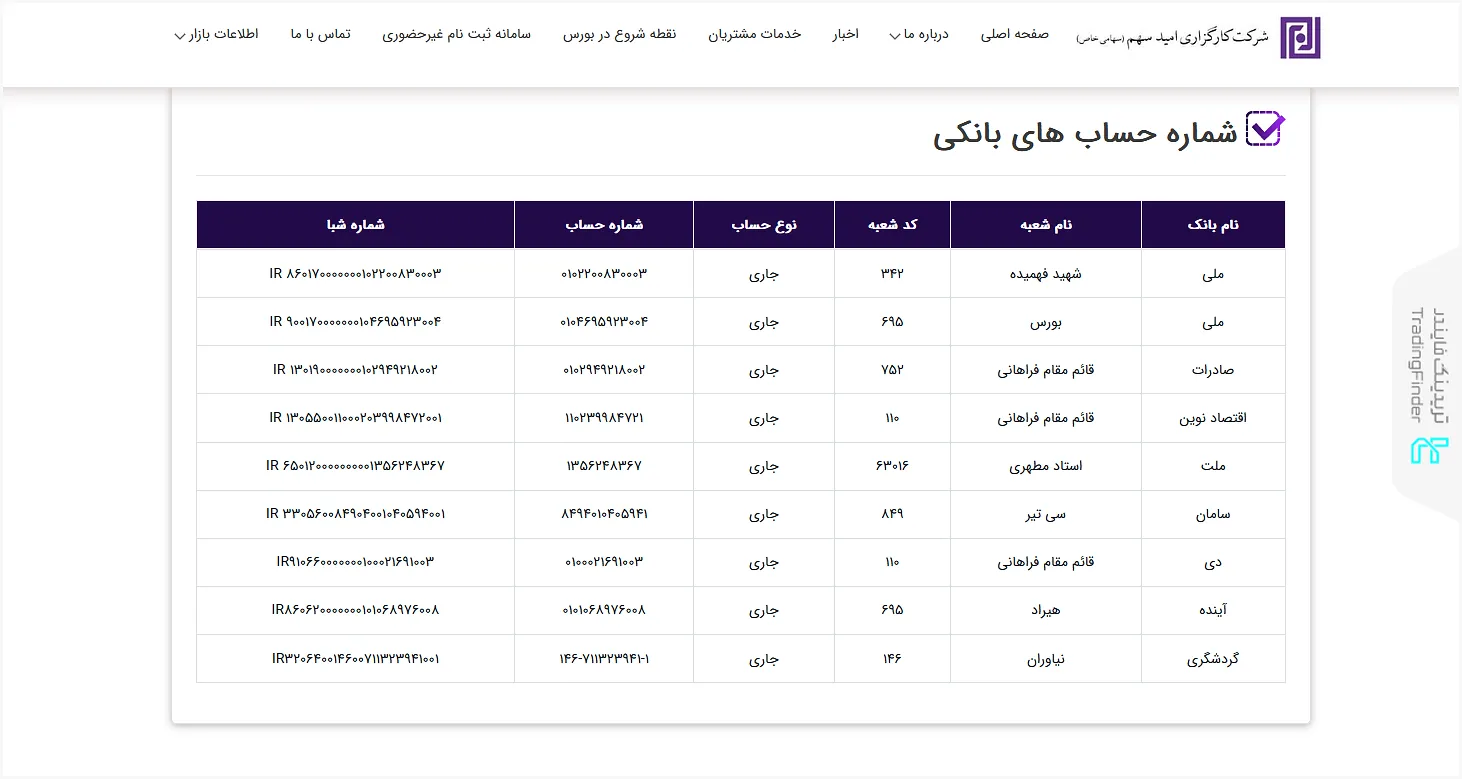Click branch code 146 of گردشگری bank
This screenshot has width=1462, height=779.
[893, 659]
